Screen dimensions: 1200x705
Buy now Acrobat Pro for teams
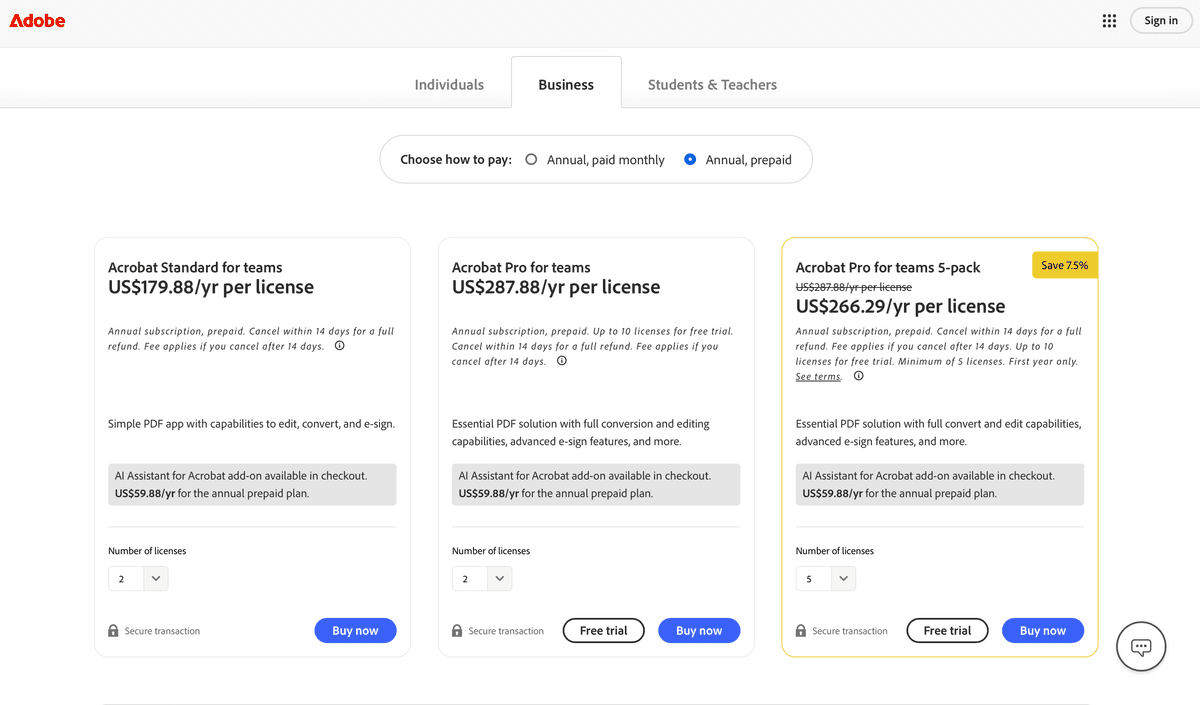coord(698,631)
